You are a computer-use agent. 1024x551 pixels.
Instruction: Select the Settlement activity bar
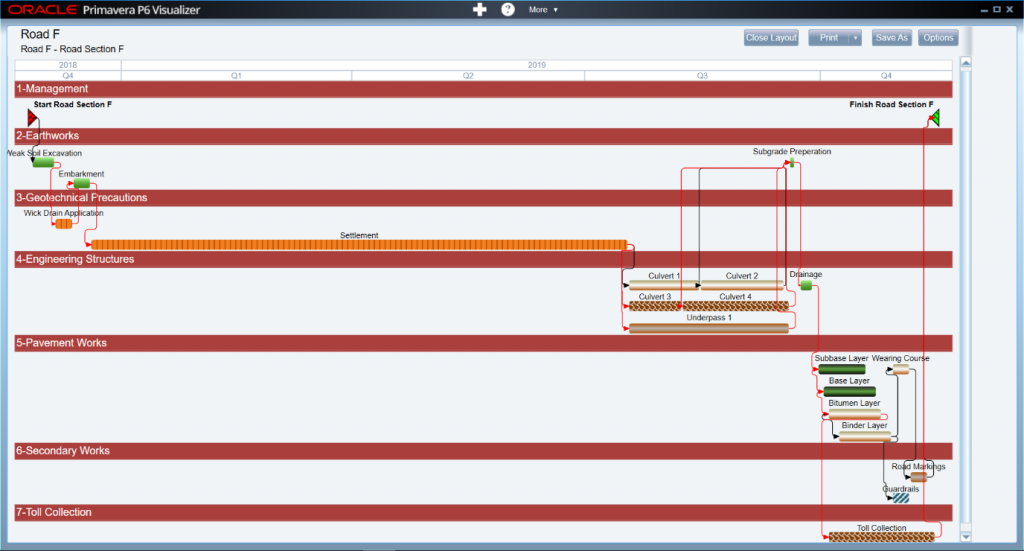pyautogui.click(x=359, y=245)
